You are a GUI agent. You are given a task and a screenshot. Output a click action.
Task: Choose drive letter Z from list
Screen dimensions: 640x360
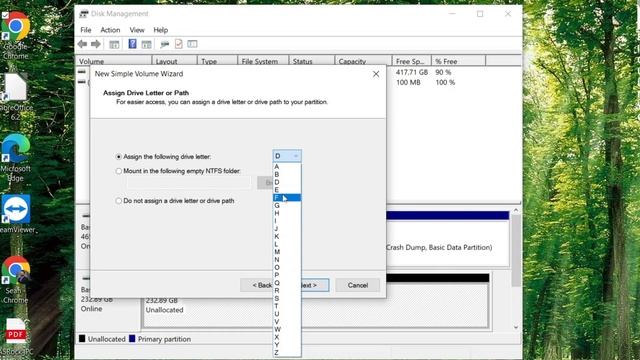(287, 352)
